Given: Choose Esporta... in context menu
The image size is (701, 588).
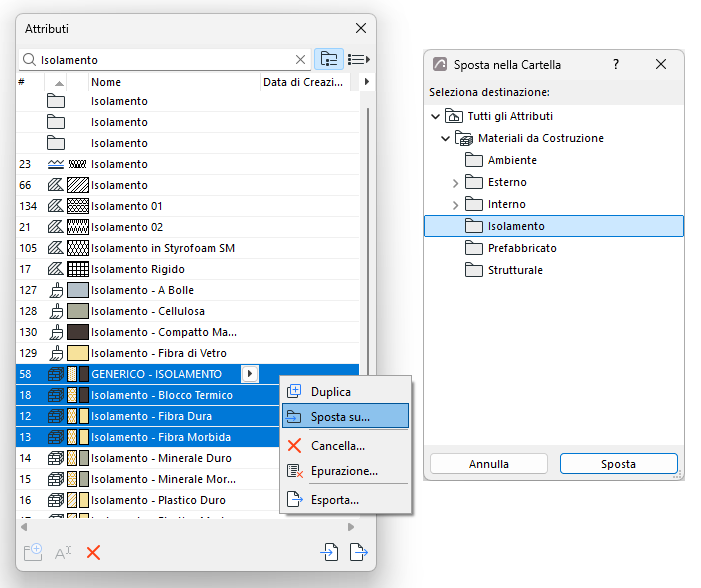Looking at the screenshot, I should pyautogui.click(x=345, y=499).
